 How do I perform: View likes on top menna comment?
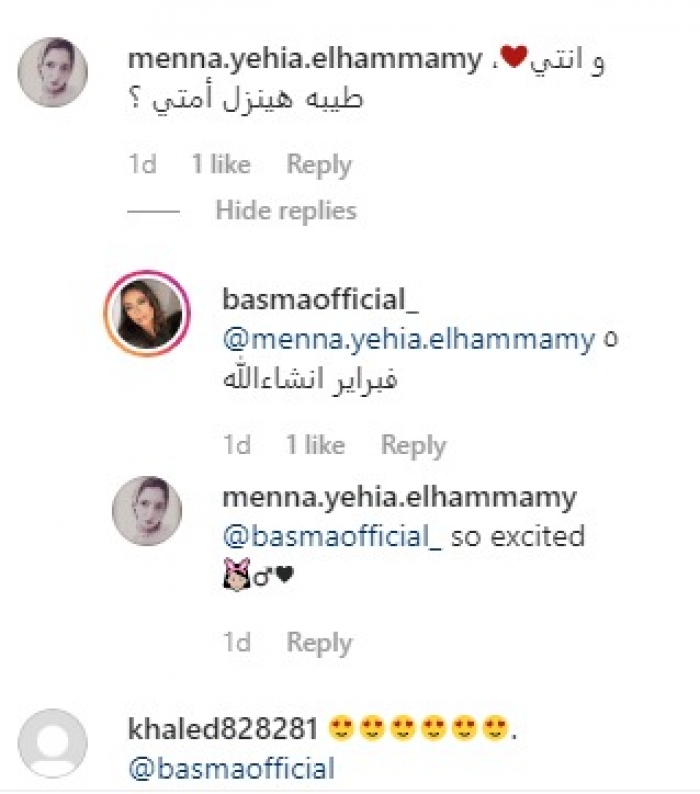tap(221, 165)
